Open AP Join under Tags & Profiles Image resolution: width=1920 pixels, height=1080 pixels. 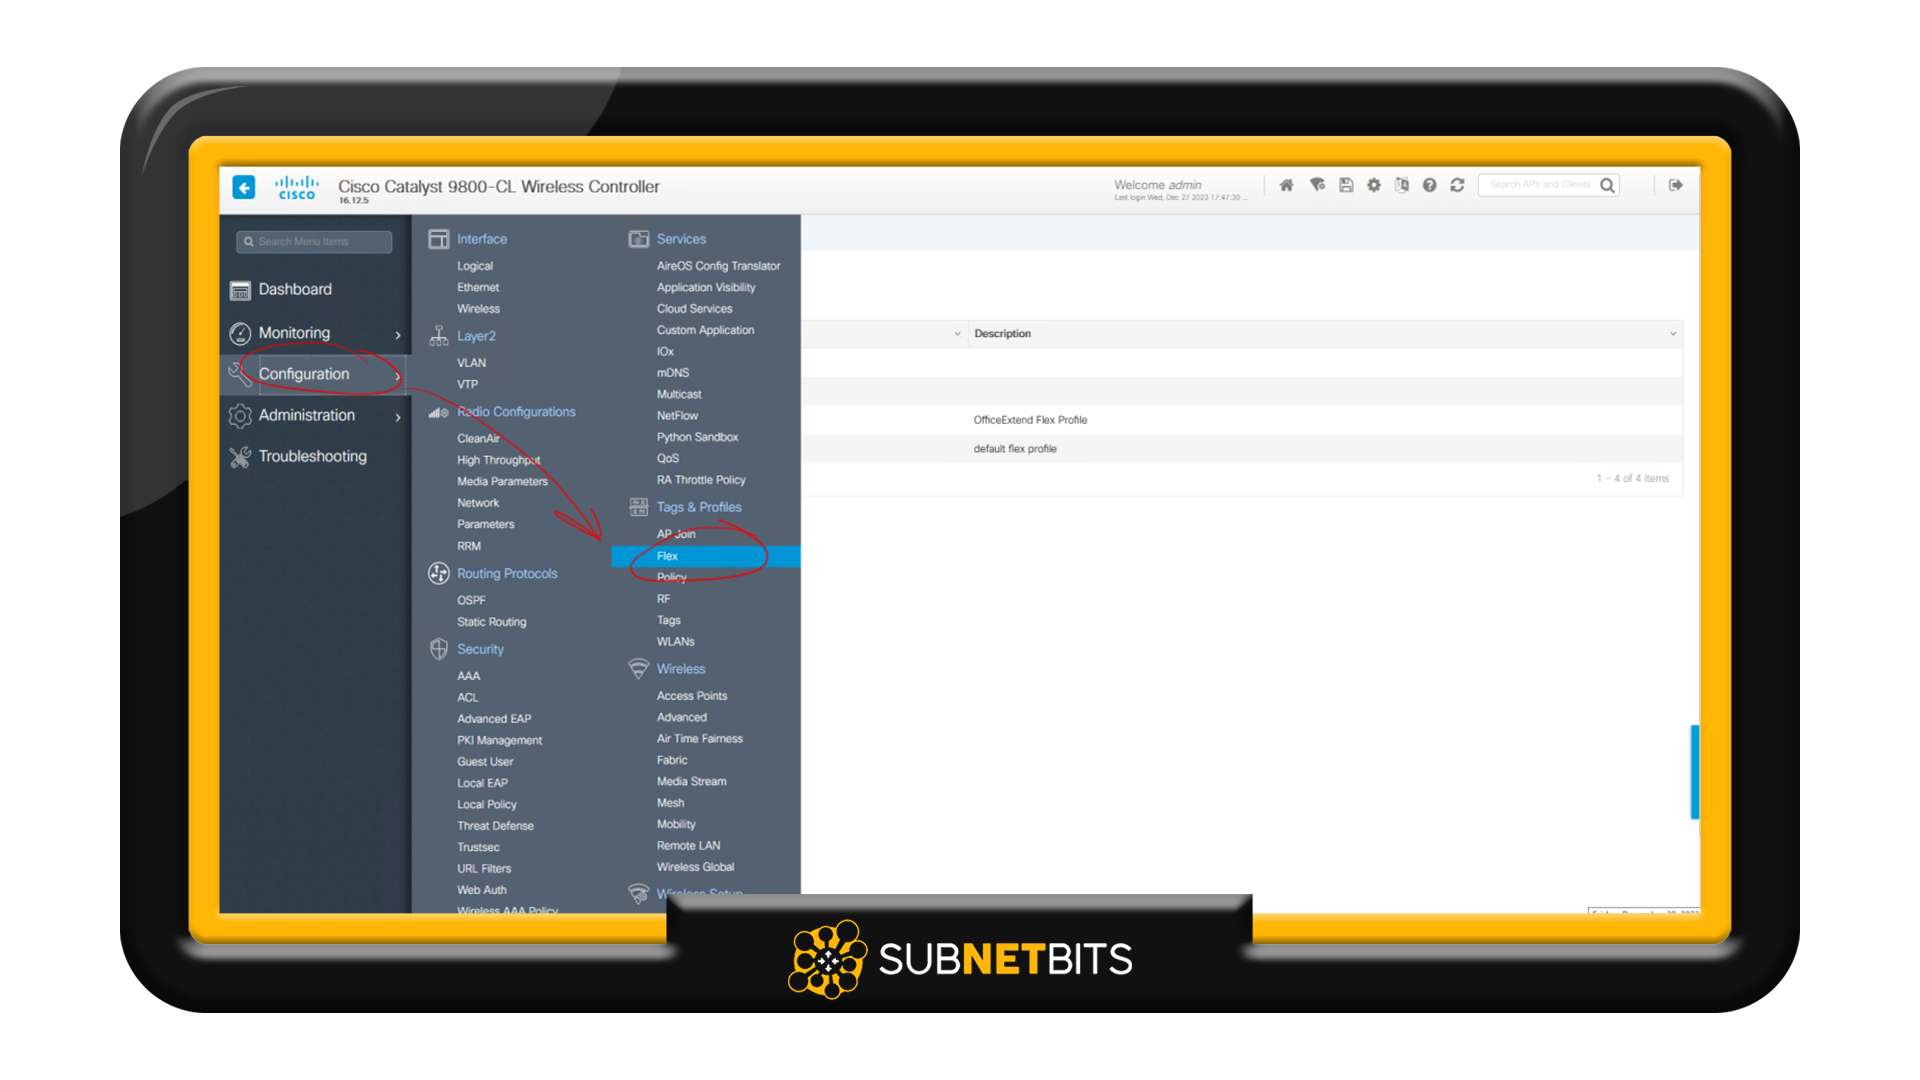click(676, 534)
